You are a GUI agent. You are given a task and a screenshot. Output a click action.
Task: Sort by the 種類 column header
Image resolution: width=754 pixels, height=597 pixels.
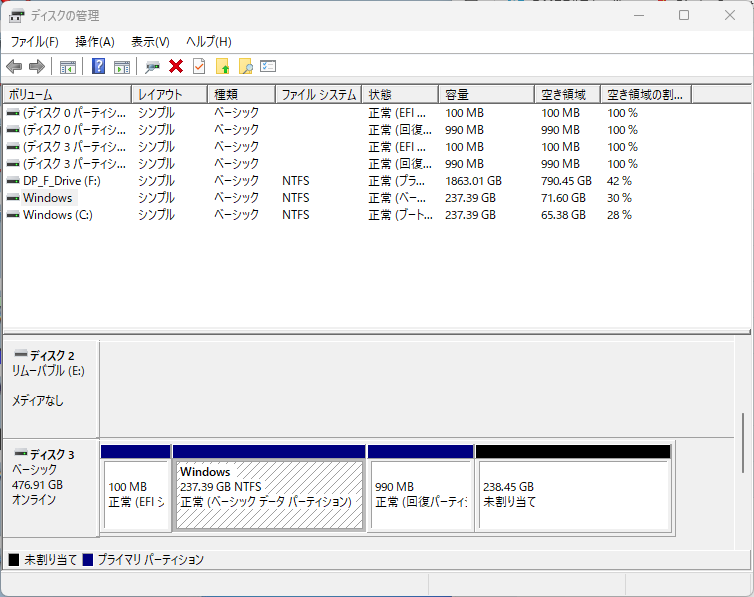point(242,94)
